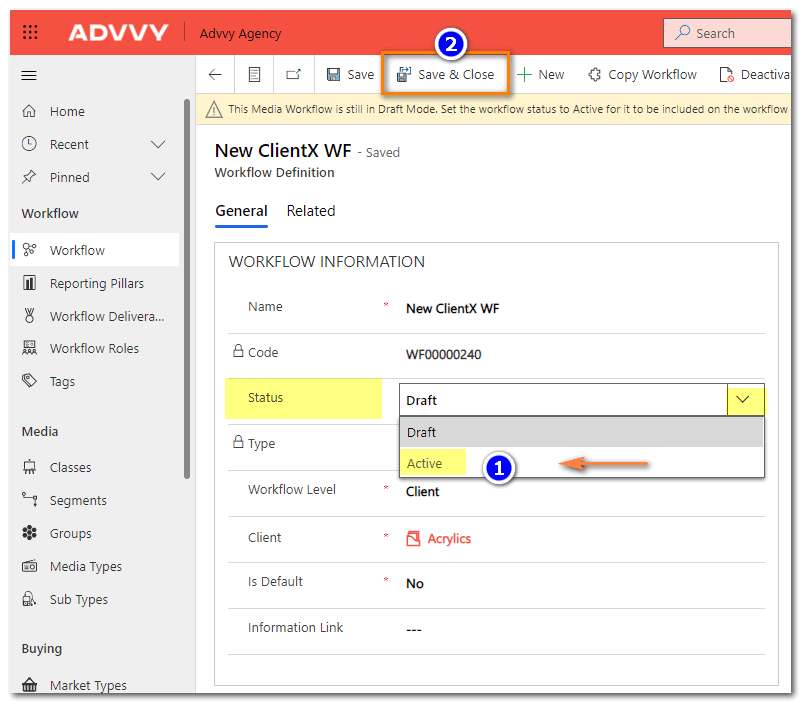Go to Reporting Pillars in sidebar
This screenshot has width=802, height=704.
point(96,284)
